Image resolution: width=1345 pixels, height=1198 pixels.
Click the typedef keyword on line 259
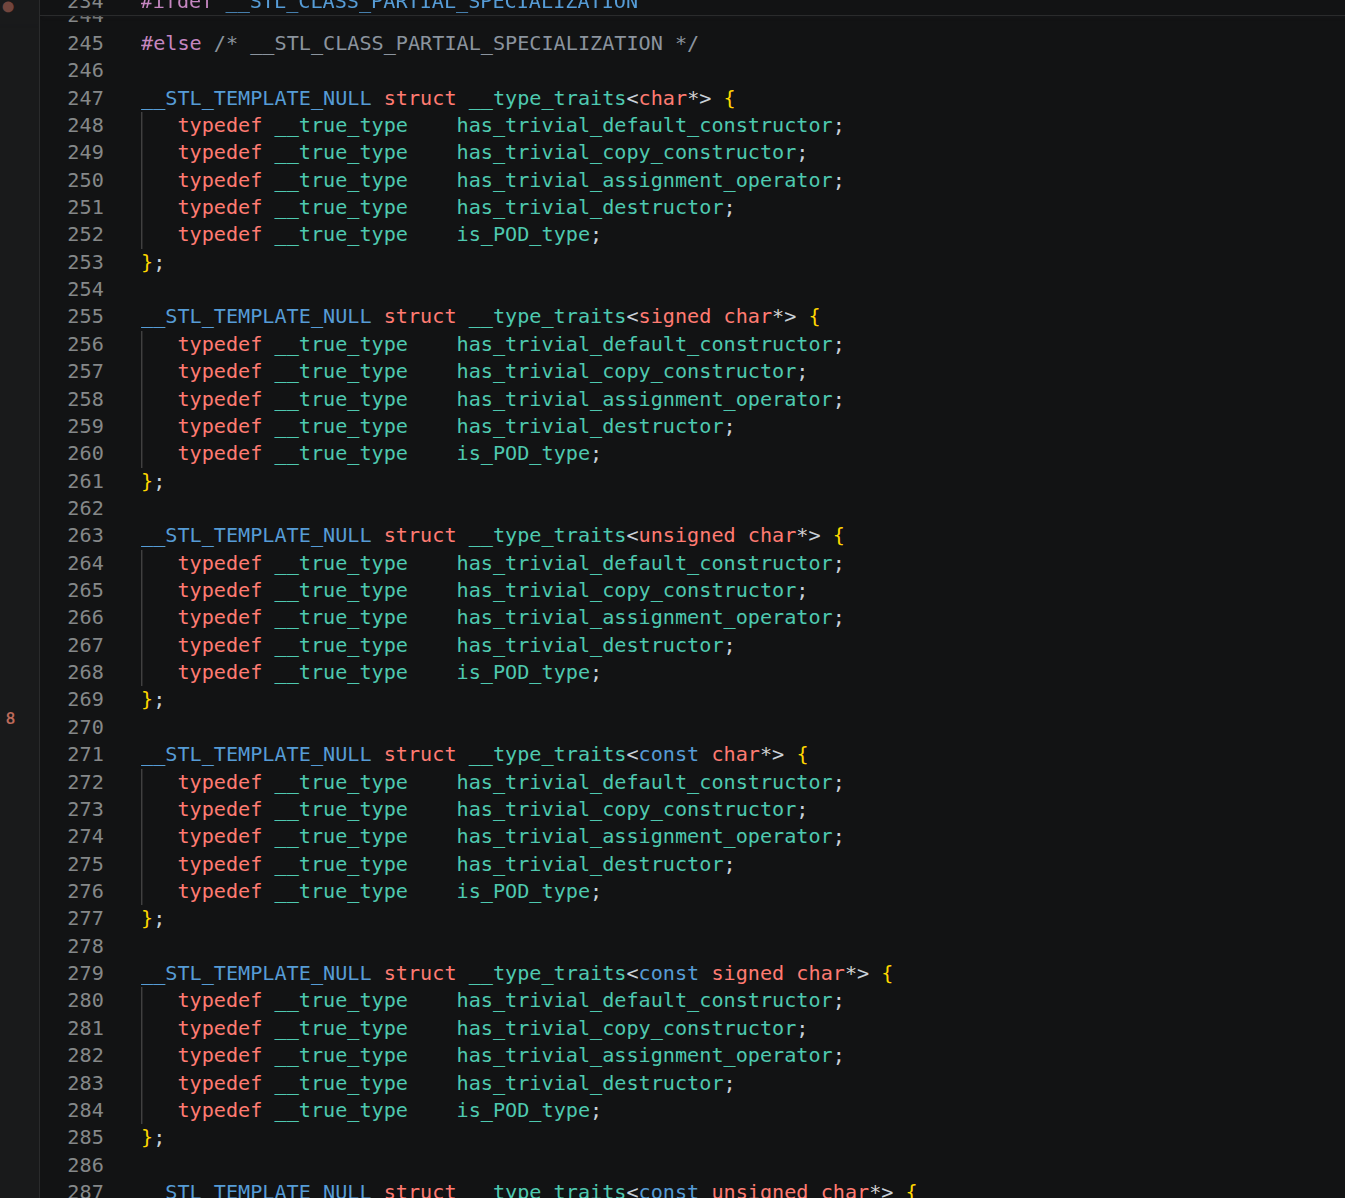220,427
